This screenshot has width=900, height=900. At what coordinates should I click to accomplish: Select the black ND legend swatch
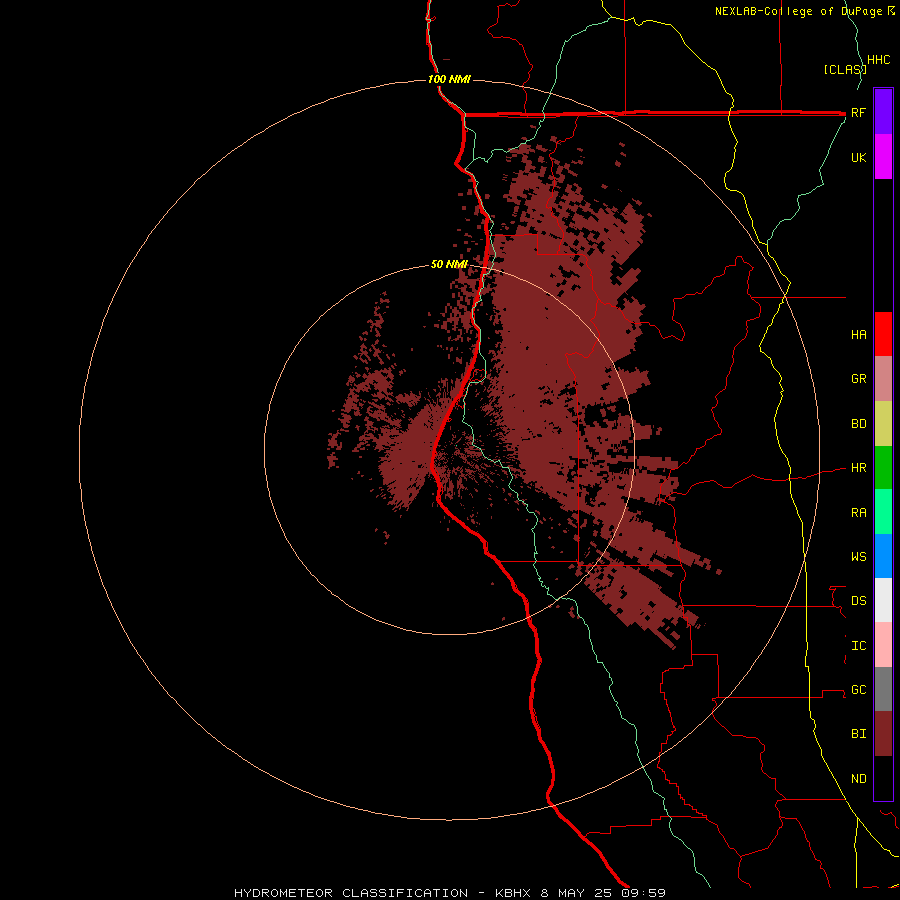pos(883,778)
